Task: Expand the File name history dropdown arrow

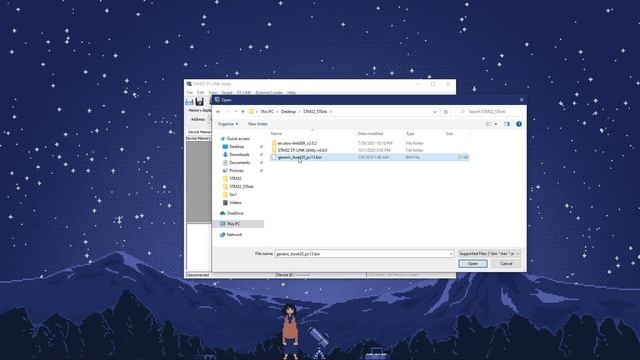Action: click(x=451, y=254)
